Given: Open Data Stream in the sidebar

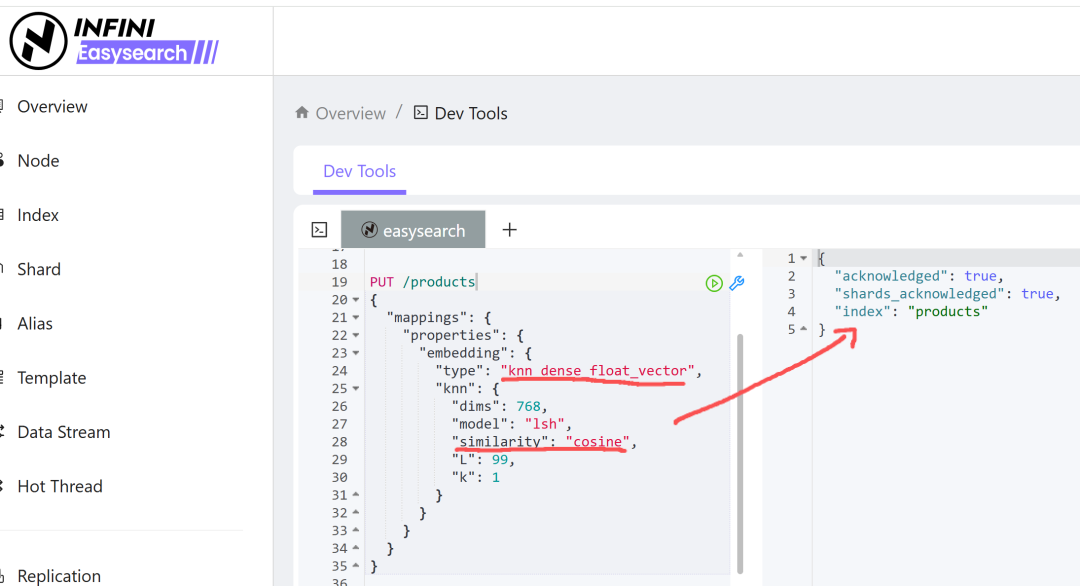Looking at the screenshot, I should coord(63,432).
